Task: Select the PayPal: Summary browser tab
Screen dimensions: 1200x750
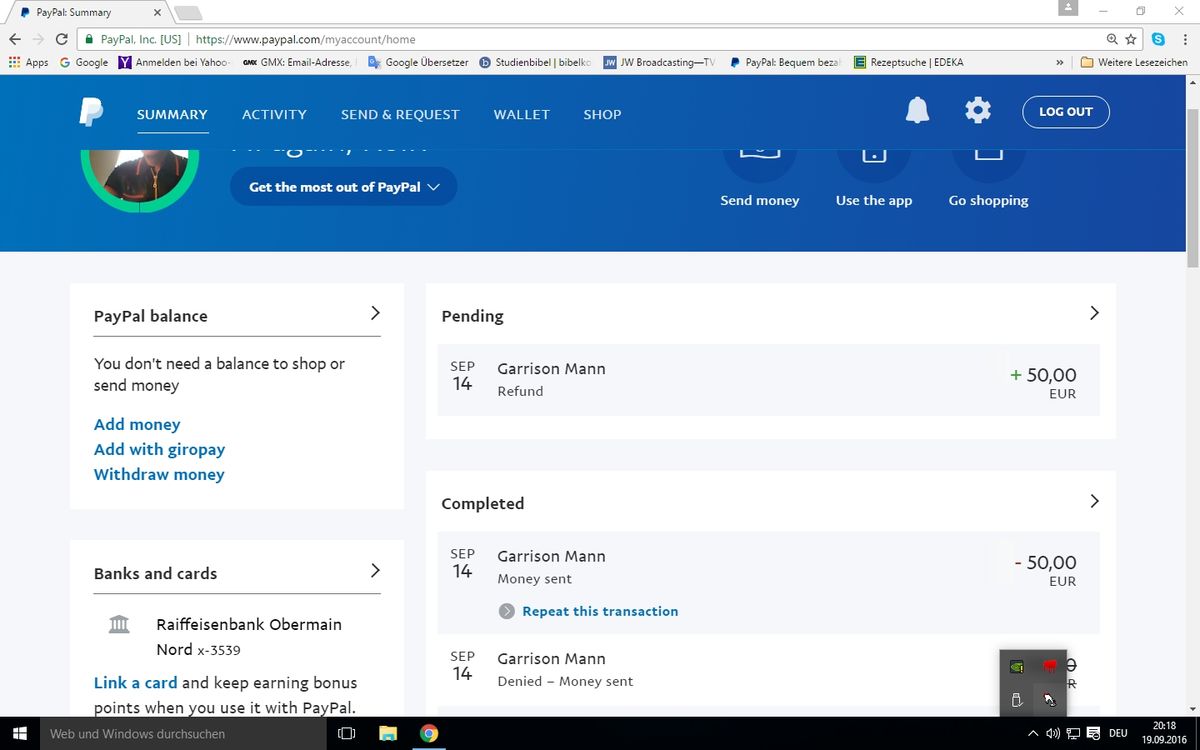Action: click(90, 12)
